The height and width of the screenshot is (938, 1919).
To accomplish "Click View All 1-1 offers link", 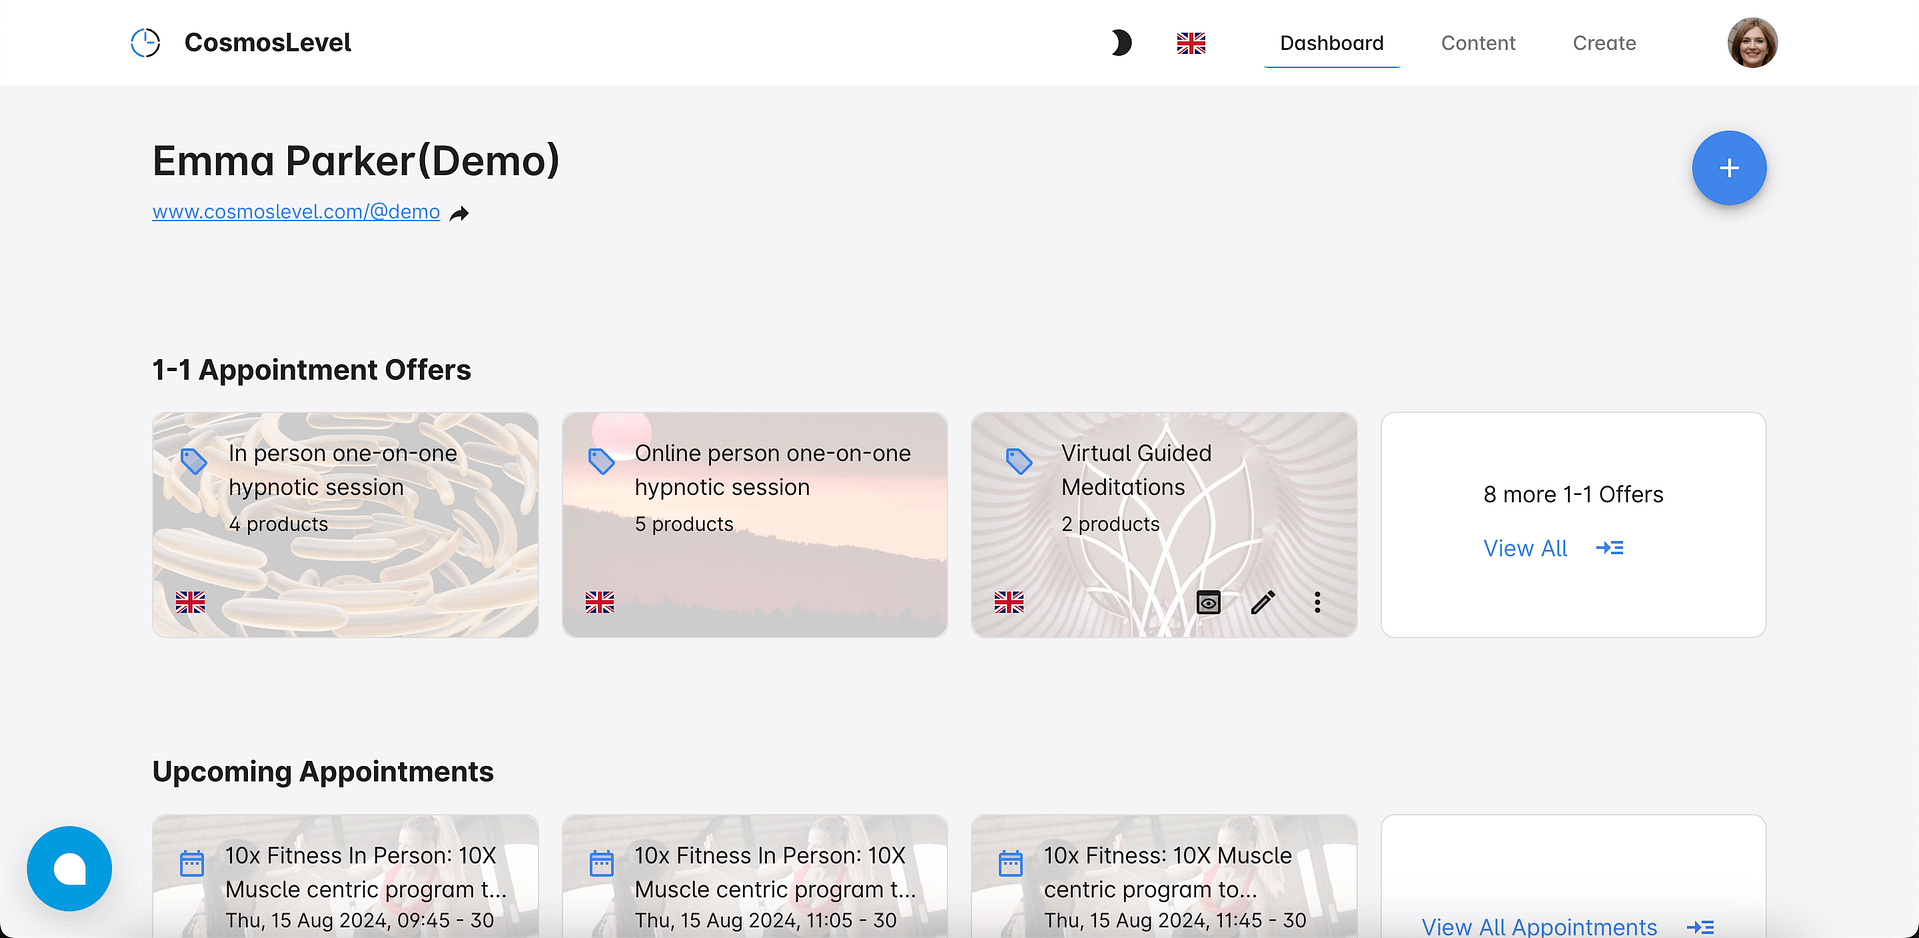I will pos(1525,548).
